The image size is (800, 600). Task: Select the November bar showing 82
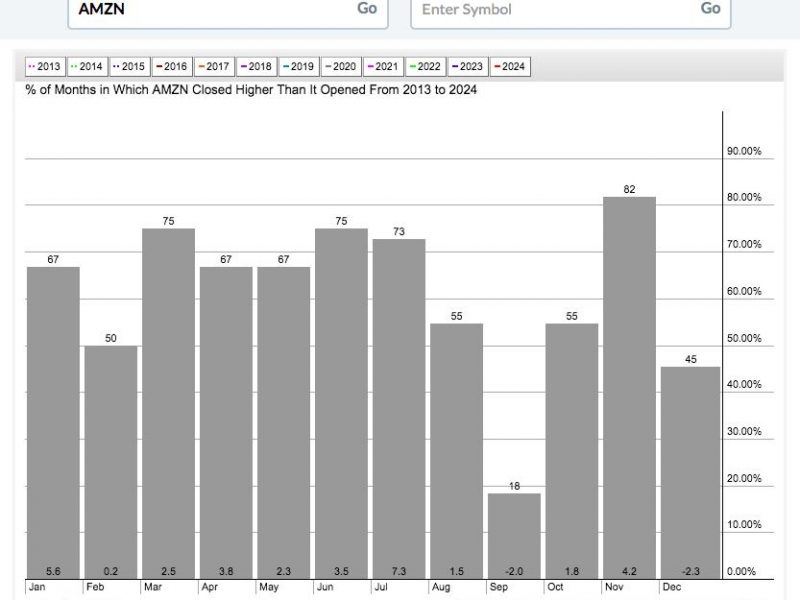(630, 388)
